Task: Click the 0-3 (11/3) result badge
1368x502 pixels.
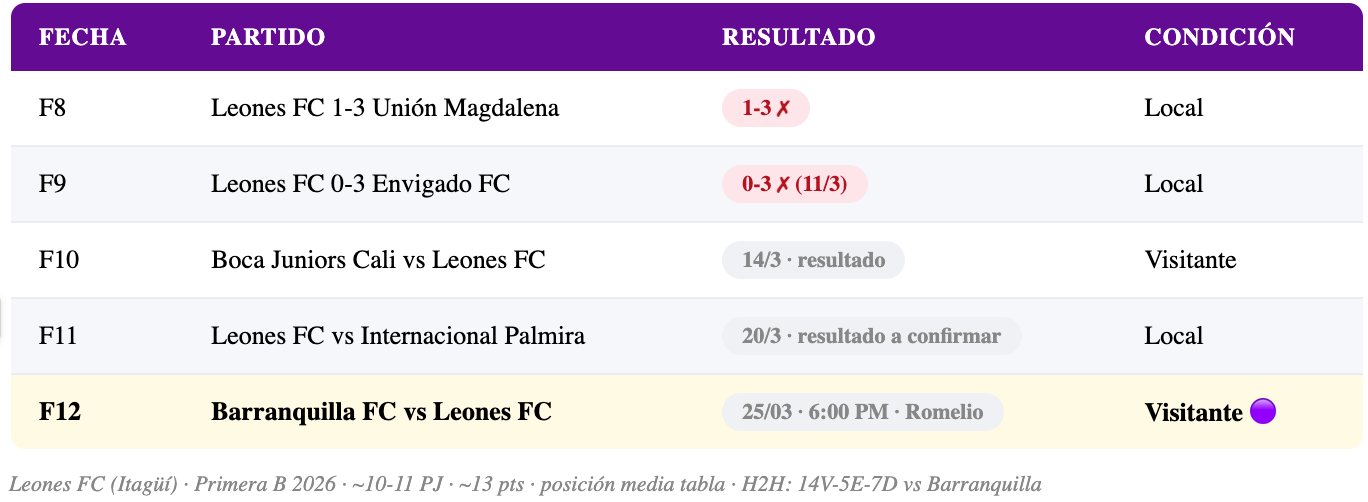Action: [x=794, y=184]
